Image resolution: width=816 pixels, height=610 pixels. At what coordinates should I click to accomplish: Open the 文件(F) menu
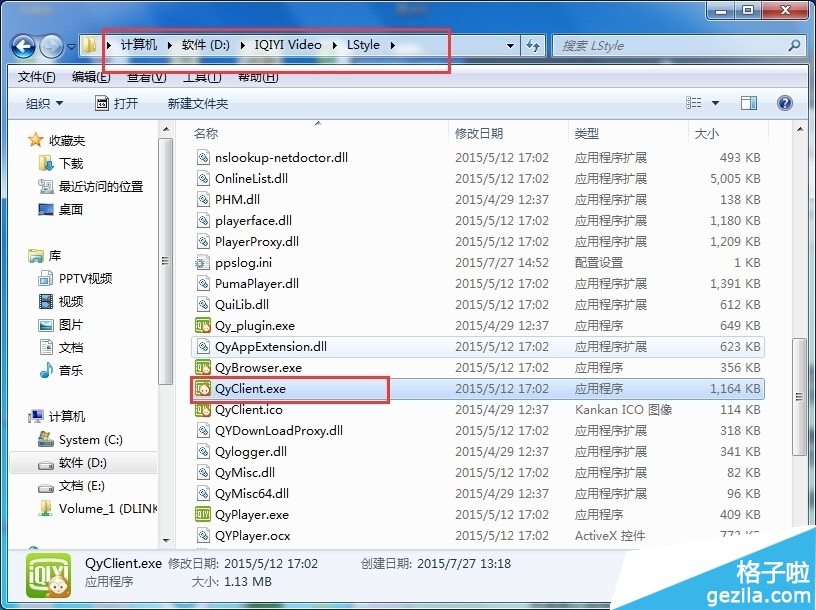click(36, 77)
